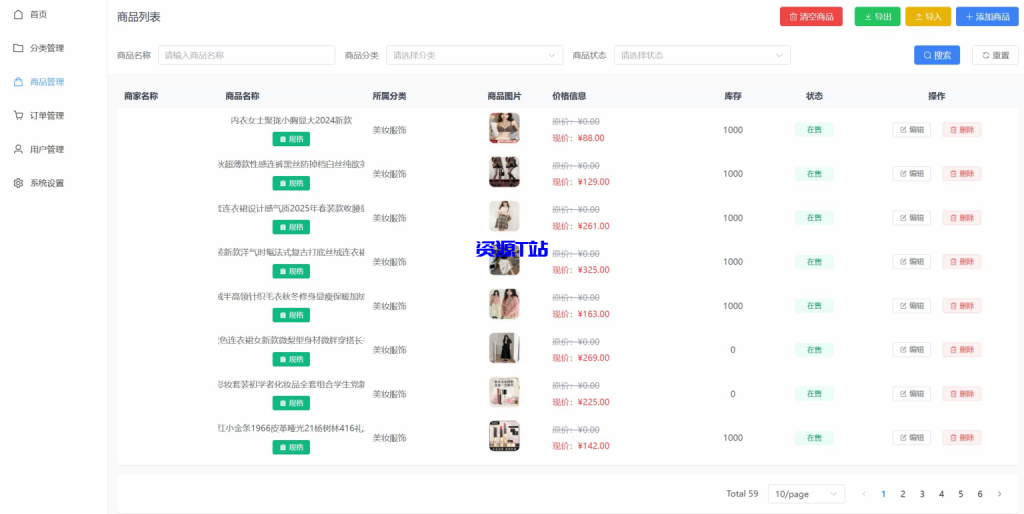Open the ¥88.00 product thumbnail image
The width and height of the screenshot is (1024, 514).
coord(504,128)
